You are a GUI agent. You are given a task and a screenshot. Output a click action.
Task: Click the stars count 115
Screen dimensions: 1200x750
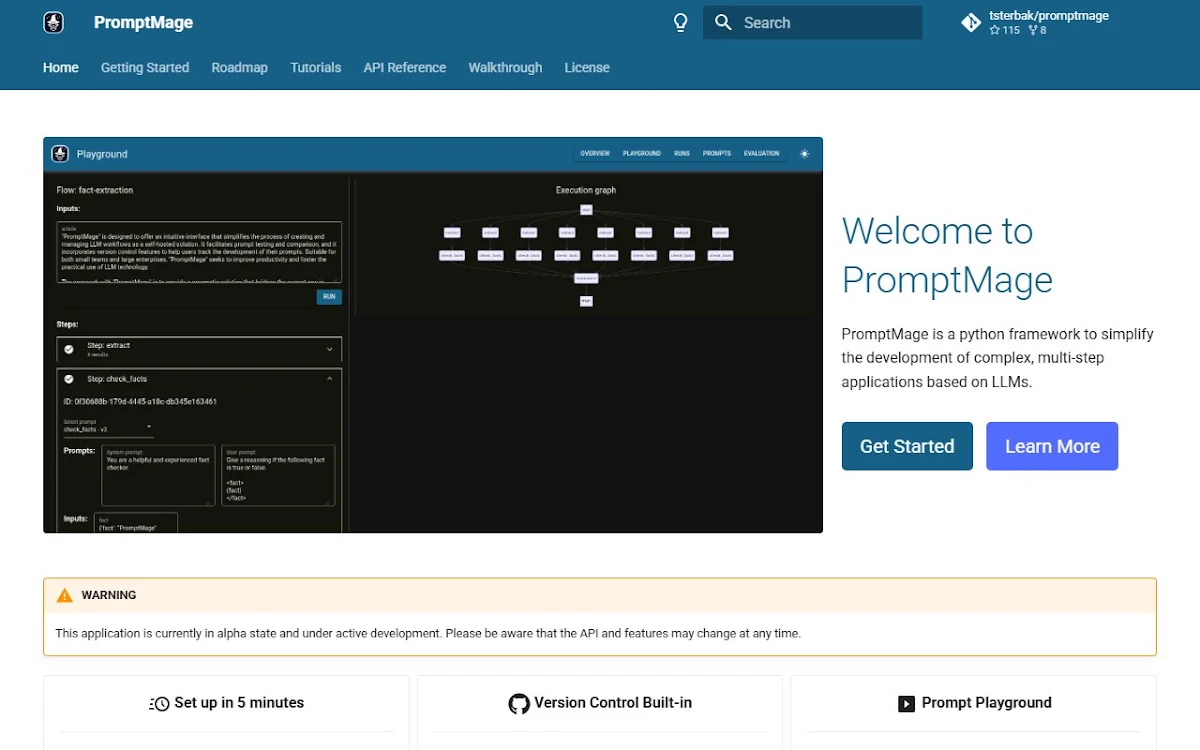pyautogui.click(x=1005, y=30)
